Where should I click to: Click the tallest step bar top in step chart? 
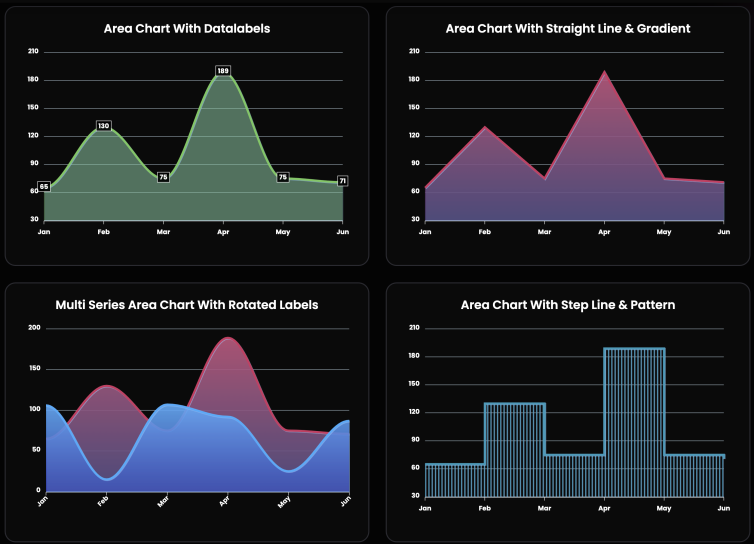[634, 349]
